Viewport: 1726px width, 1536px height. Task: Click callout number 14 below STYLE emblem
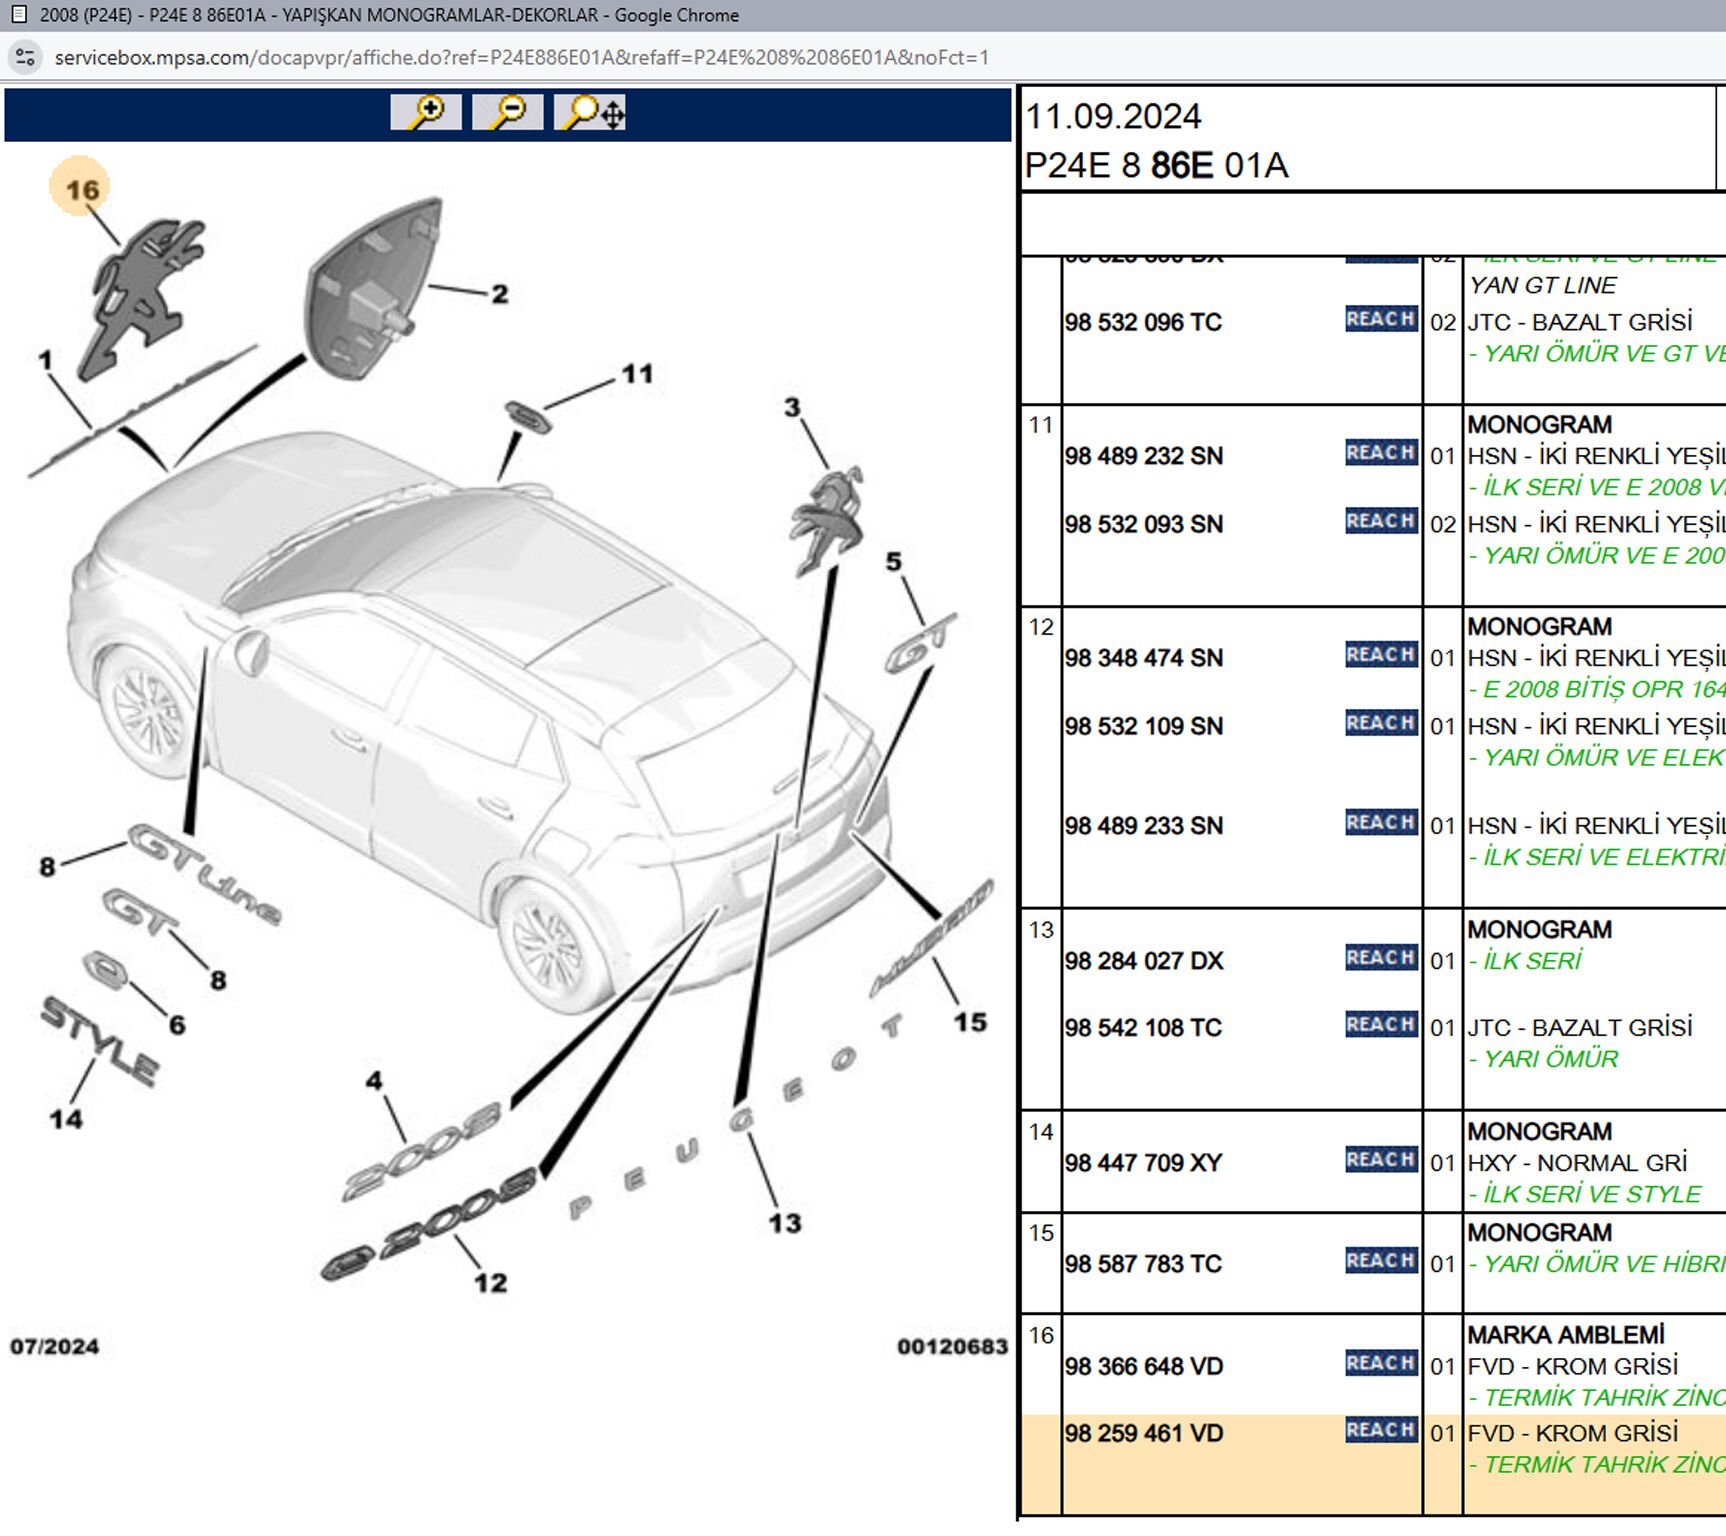click(x=66, y=1119)
